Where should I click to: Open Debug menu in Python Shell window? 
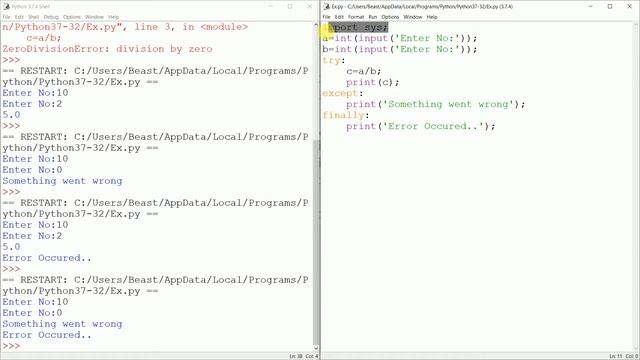point(51,17)
